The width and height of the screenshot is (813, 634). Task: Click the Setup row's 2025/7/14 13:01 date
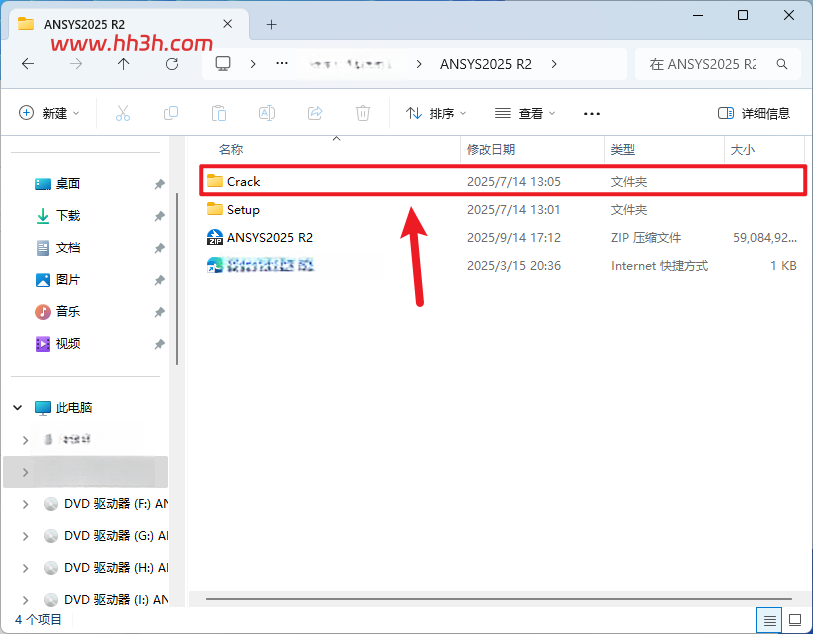(513, 209)
